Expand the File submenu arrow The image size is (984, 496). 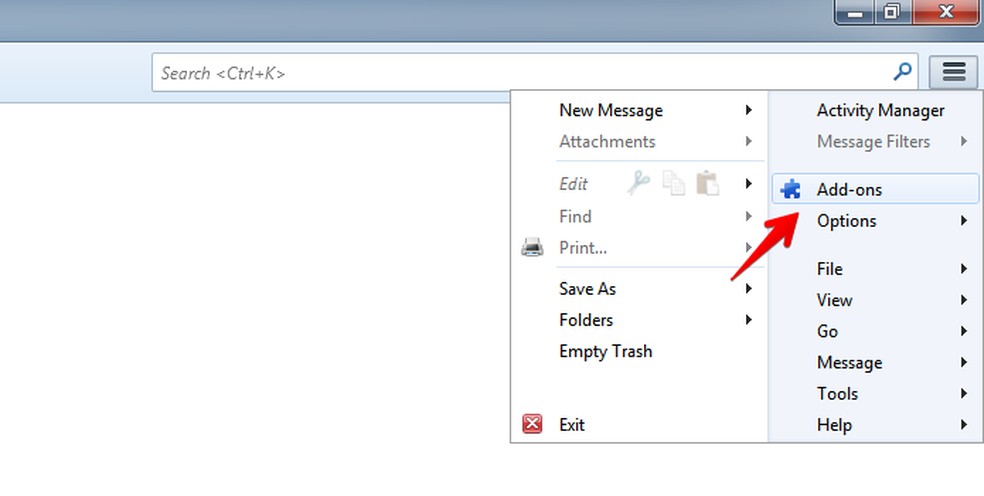click(964, 269)
